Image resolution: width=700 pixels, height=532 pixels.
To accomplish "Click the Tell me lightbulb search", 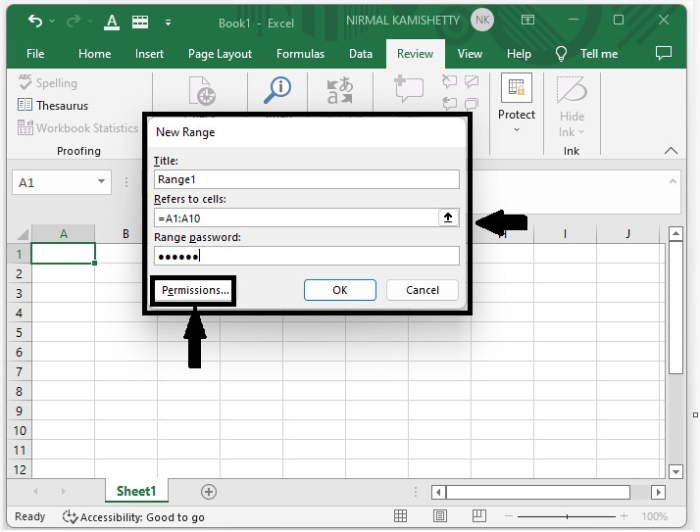I will [586, 54].
